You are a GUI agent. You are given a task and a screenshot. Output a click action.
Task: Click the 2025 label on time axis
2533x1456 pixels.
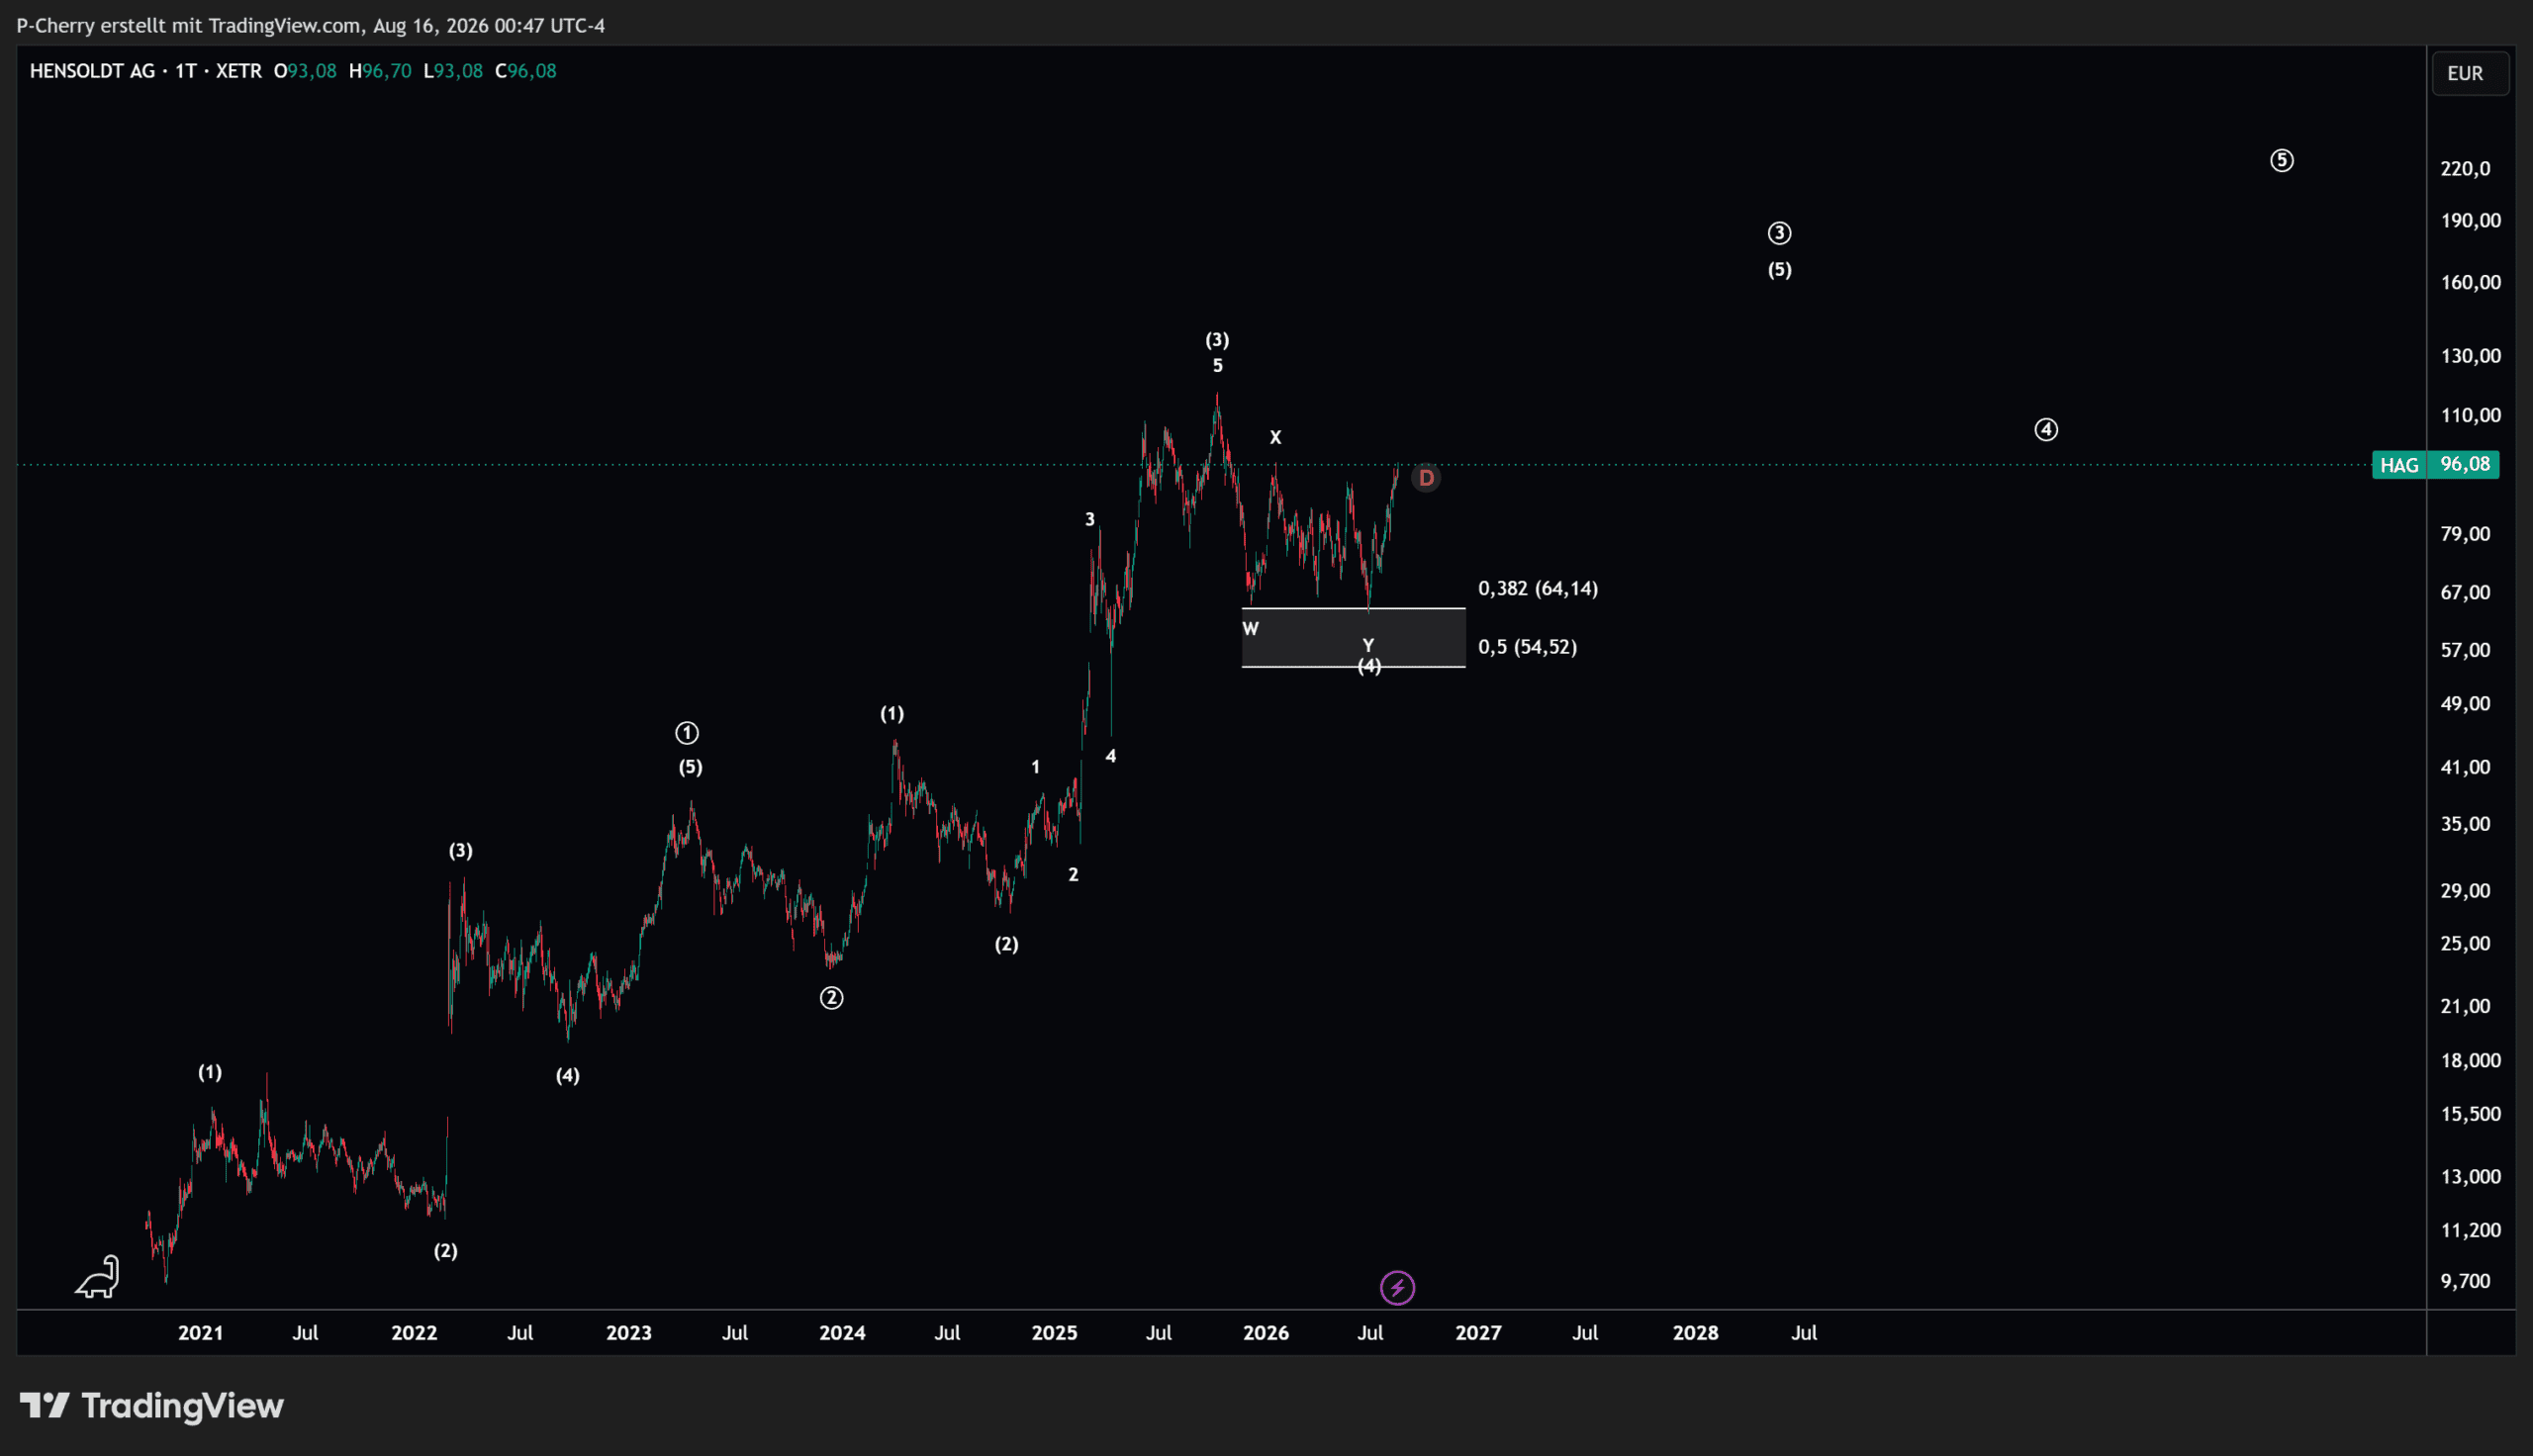pyautogui.click(x=1055, y=1333)
